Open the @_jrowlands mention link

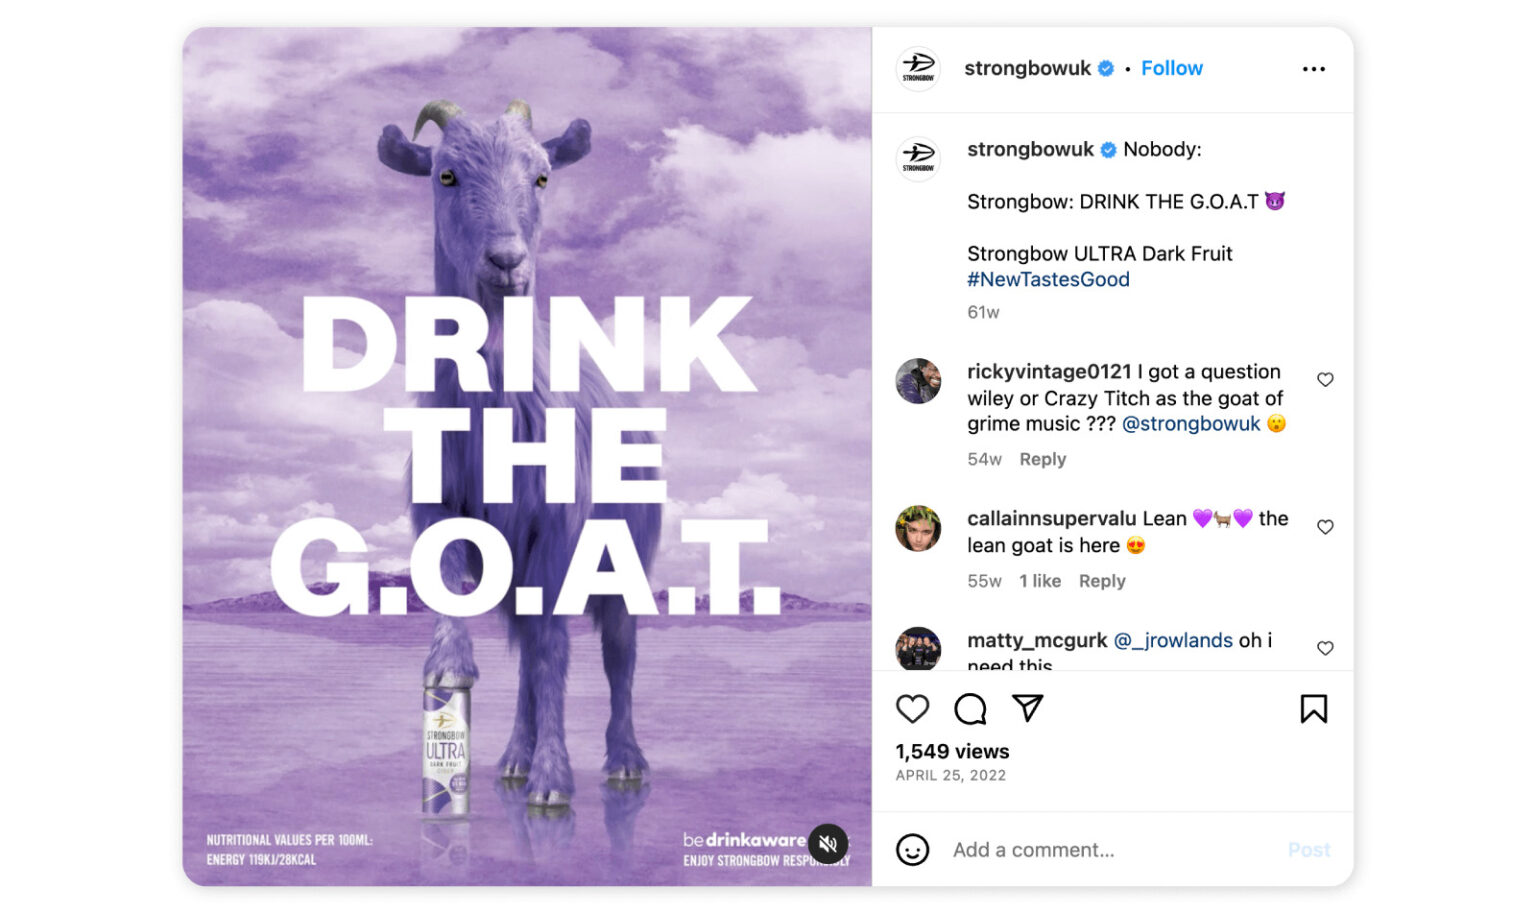(1173, 640)
